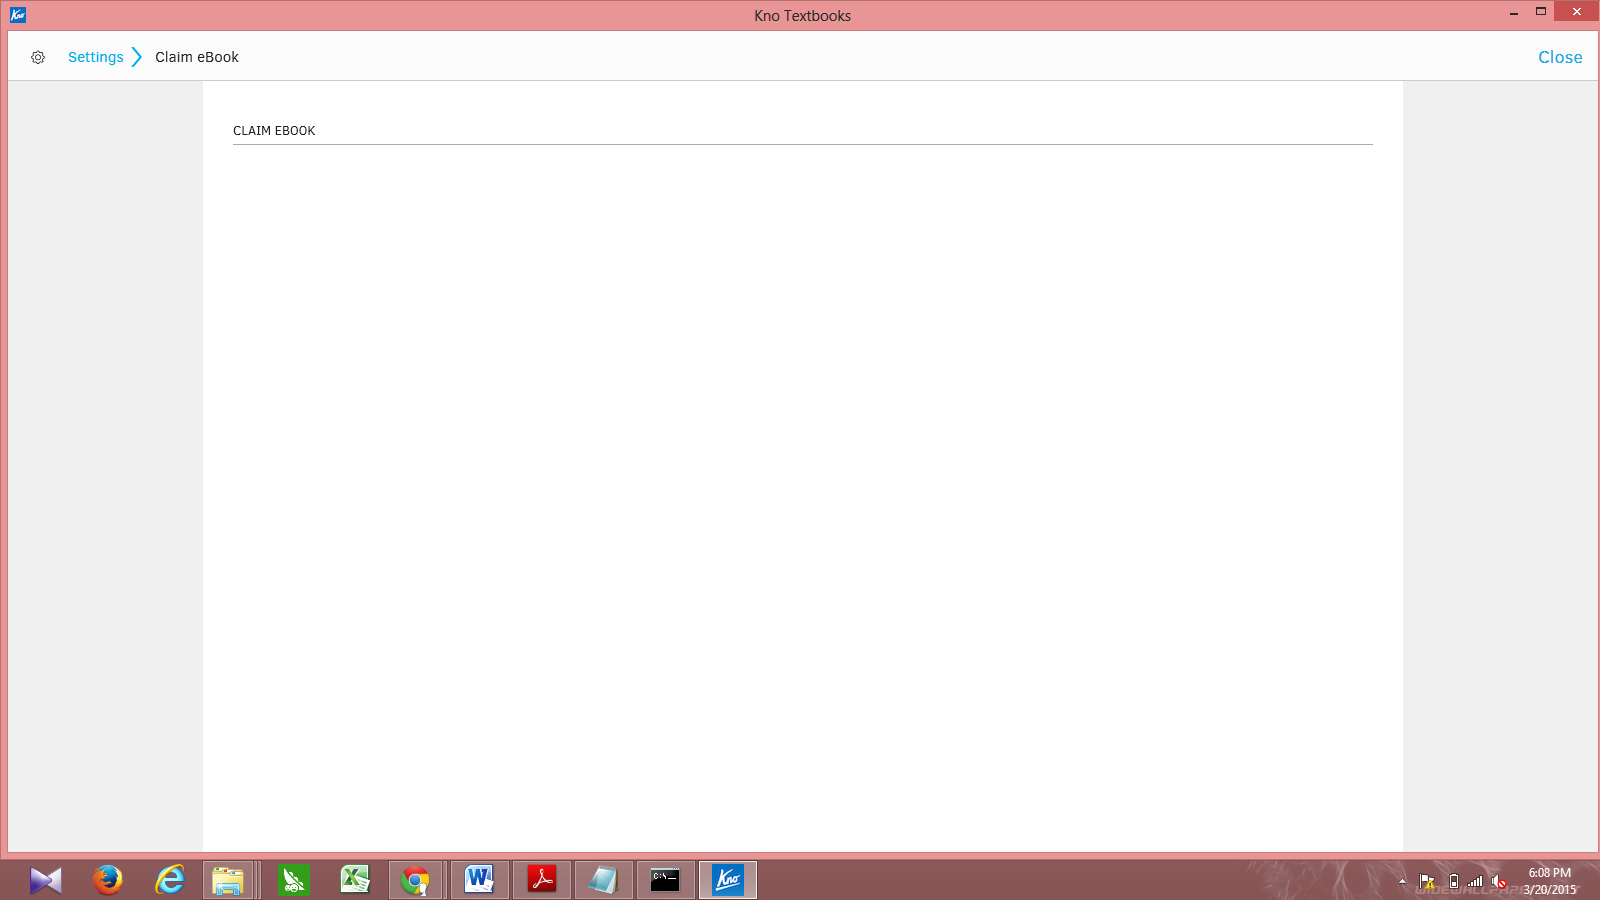The image size is (1600, 900).
Task: Go back to Settings breadcrumb link
Action: 96,57
